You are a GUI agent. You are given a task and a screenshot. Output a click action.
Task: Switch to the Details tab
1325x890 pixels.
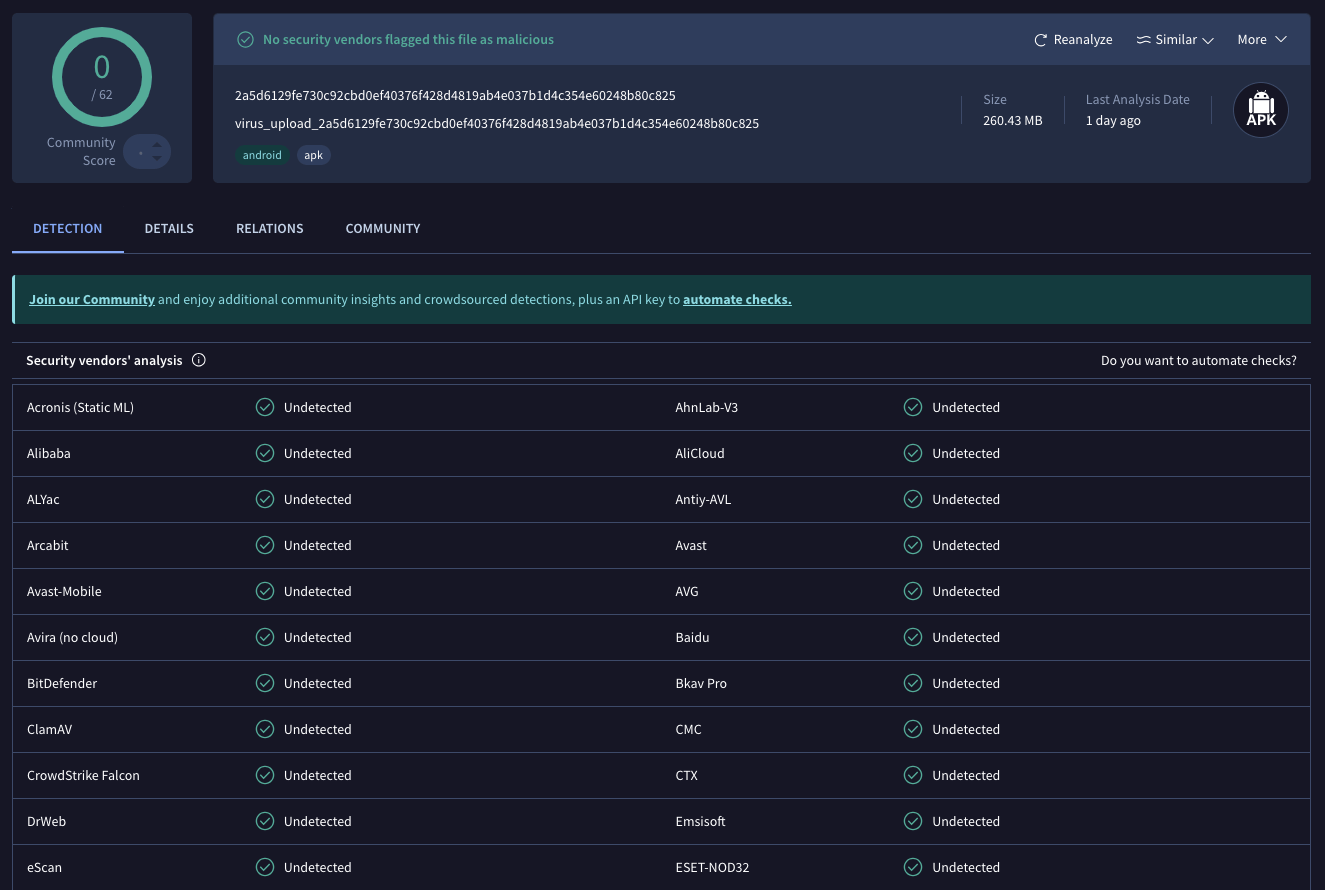(169, 229)
